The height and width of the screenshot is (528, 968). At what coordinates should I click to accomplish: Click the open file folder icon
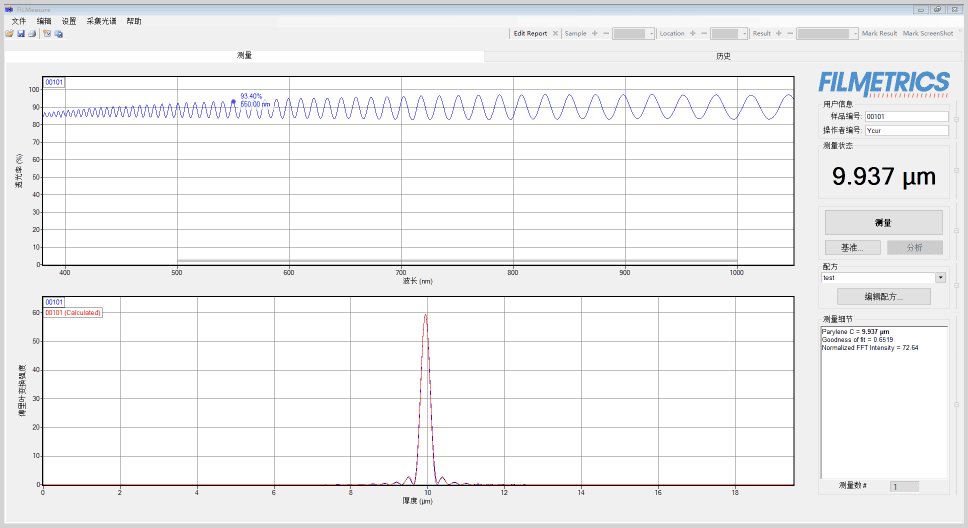[9, 34]
